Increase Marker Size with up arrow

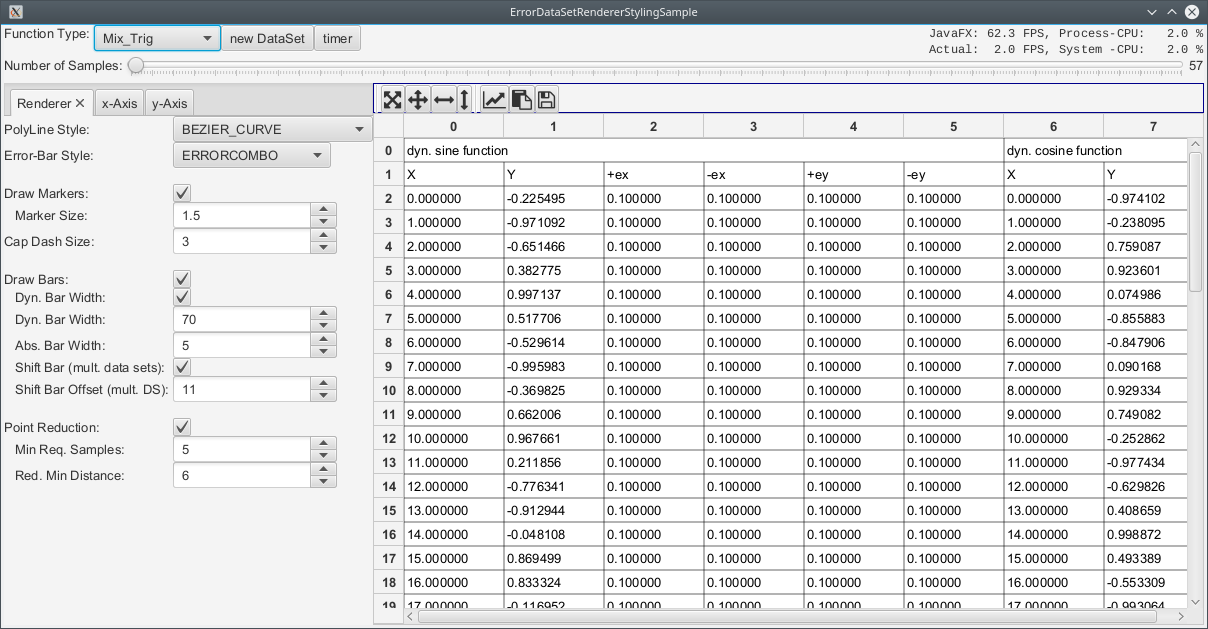click(322, 209)
